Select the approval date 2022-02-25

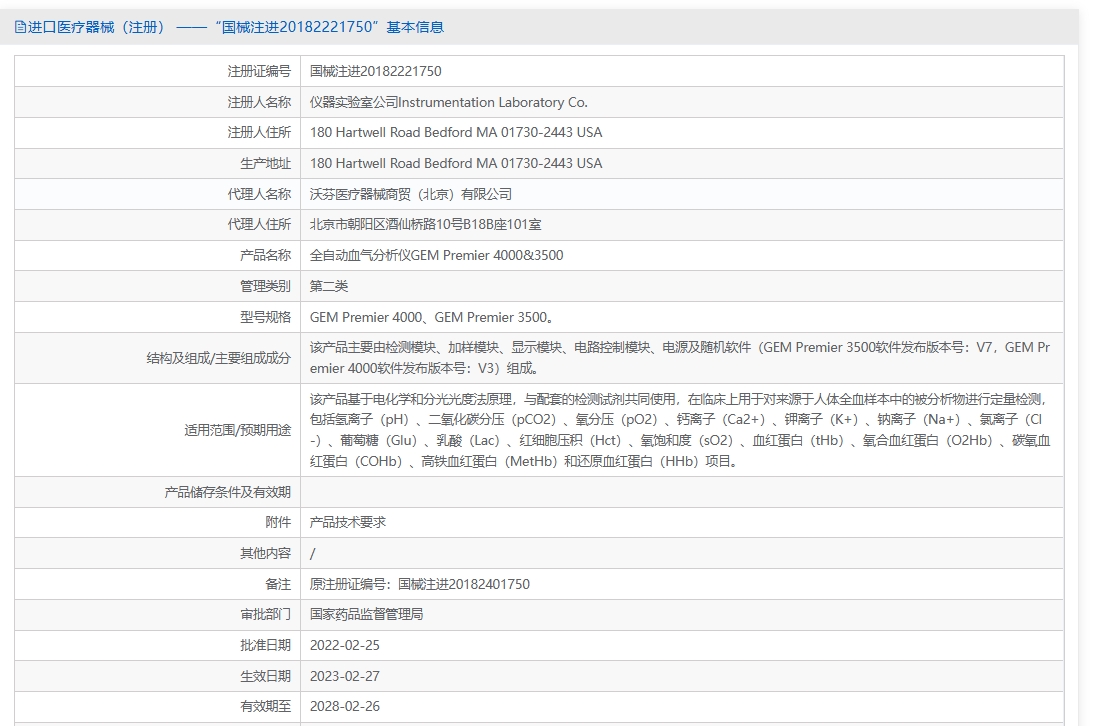pos(345,645)
